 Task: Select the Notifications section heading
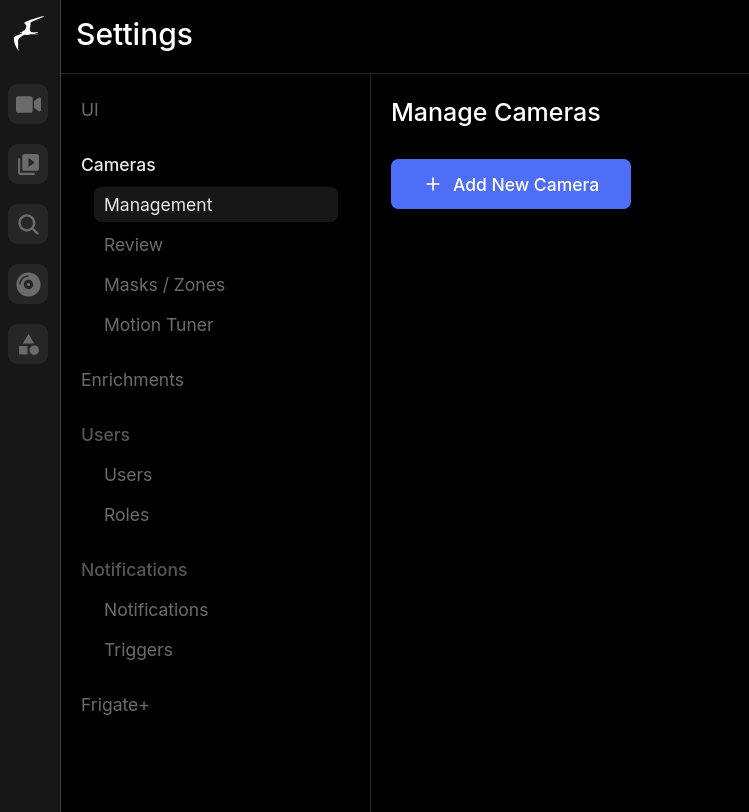click(134, 570)
